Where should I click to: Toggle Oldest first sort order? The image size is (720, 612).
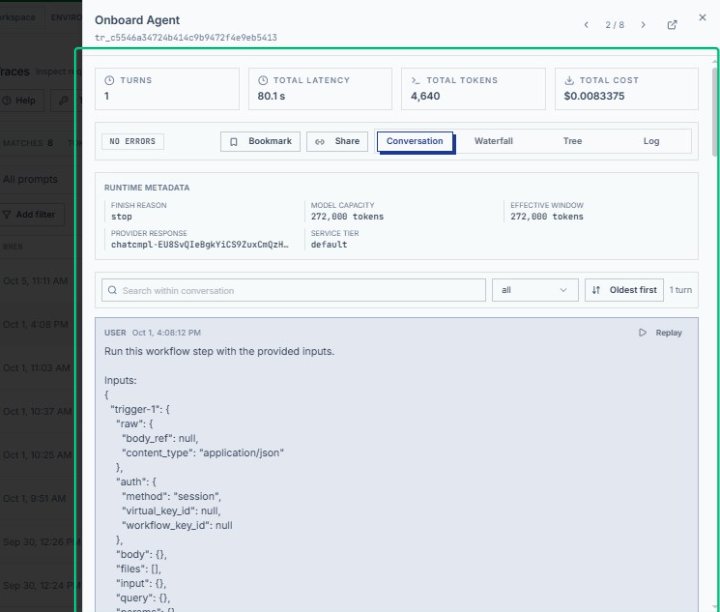coord(624,290)
